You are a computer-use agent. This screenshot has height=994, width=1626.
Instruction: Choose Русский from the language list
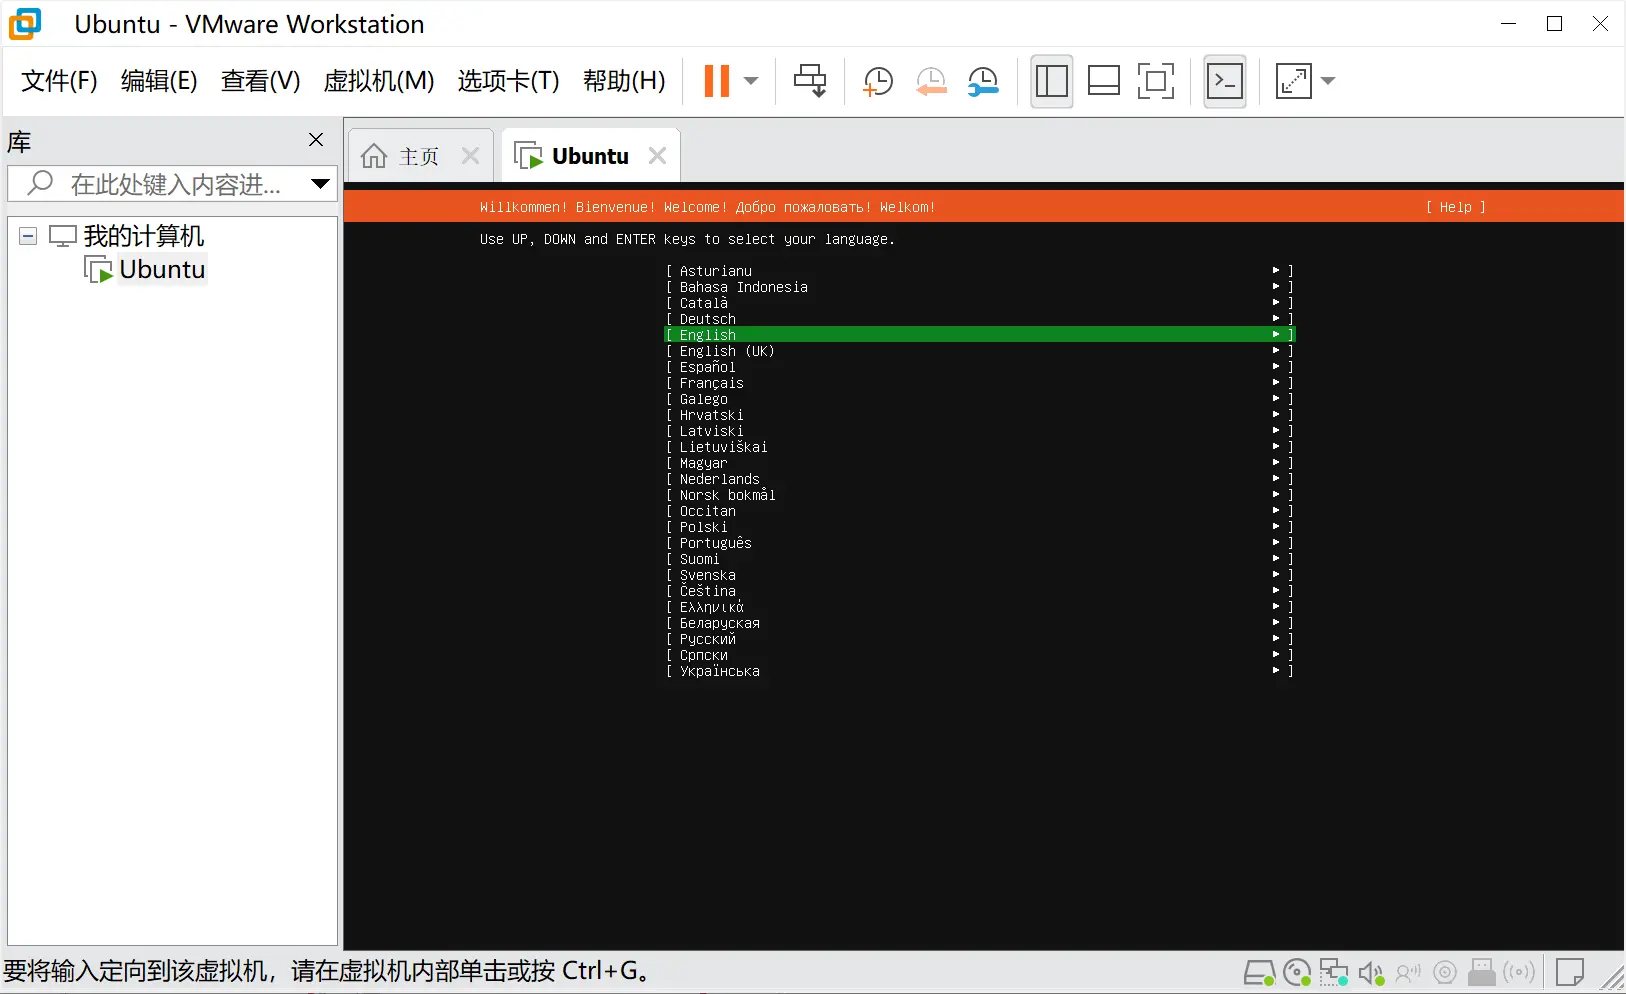pos(980,639)
